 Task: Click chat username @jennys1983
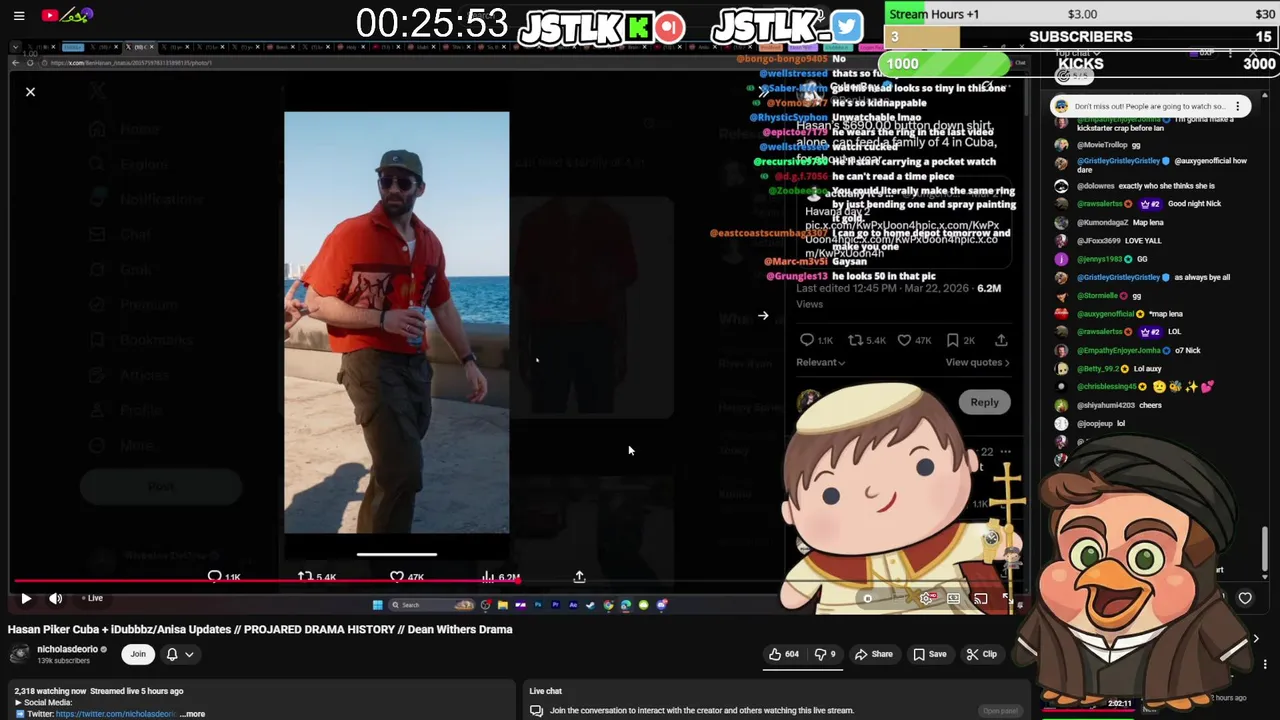point(1099,260)
